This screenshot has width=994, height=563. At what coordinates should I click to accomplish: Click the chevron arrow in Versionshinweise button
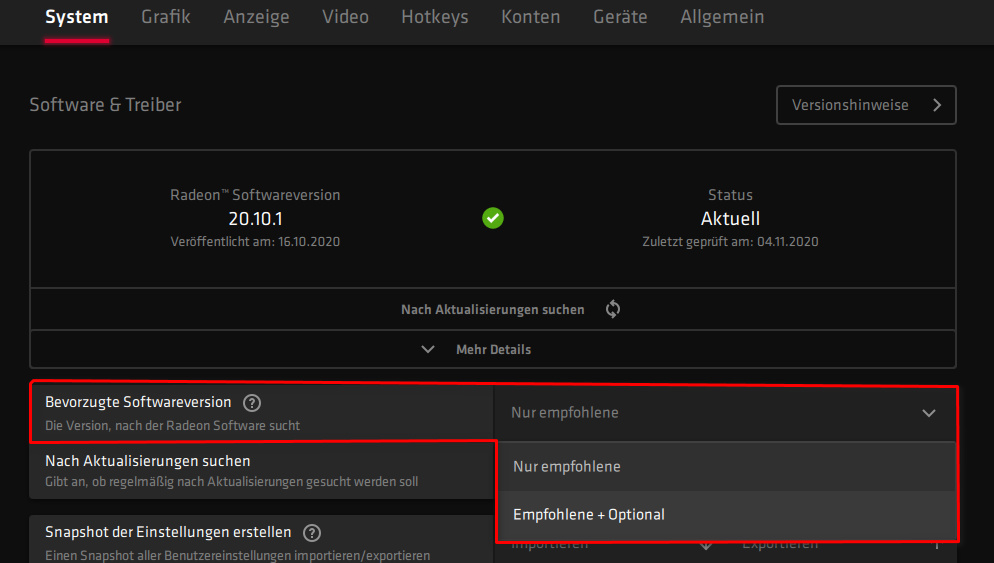[x=937, y=105]
